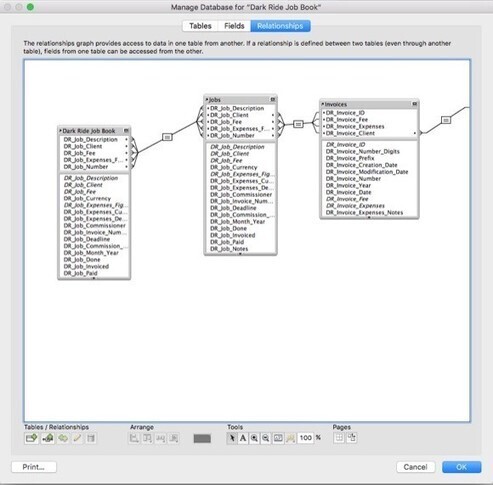The height and width of the screenshot is (485, 493).
Task: Select the Relationships tab
Action: (280, 26)
